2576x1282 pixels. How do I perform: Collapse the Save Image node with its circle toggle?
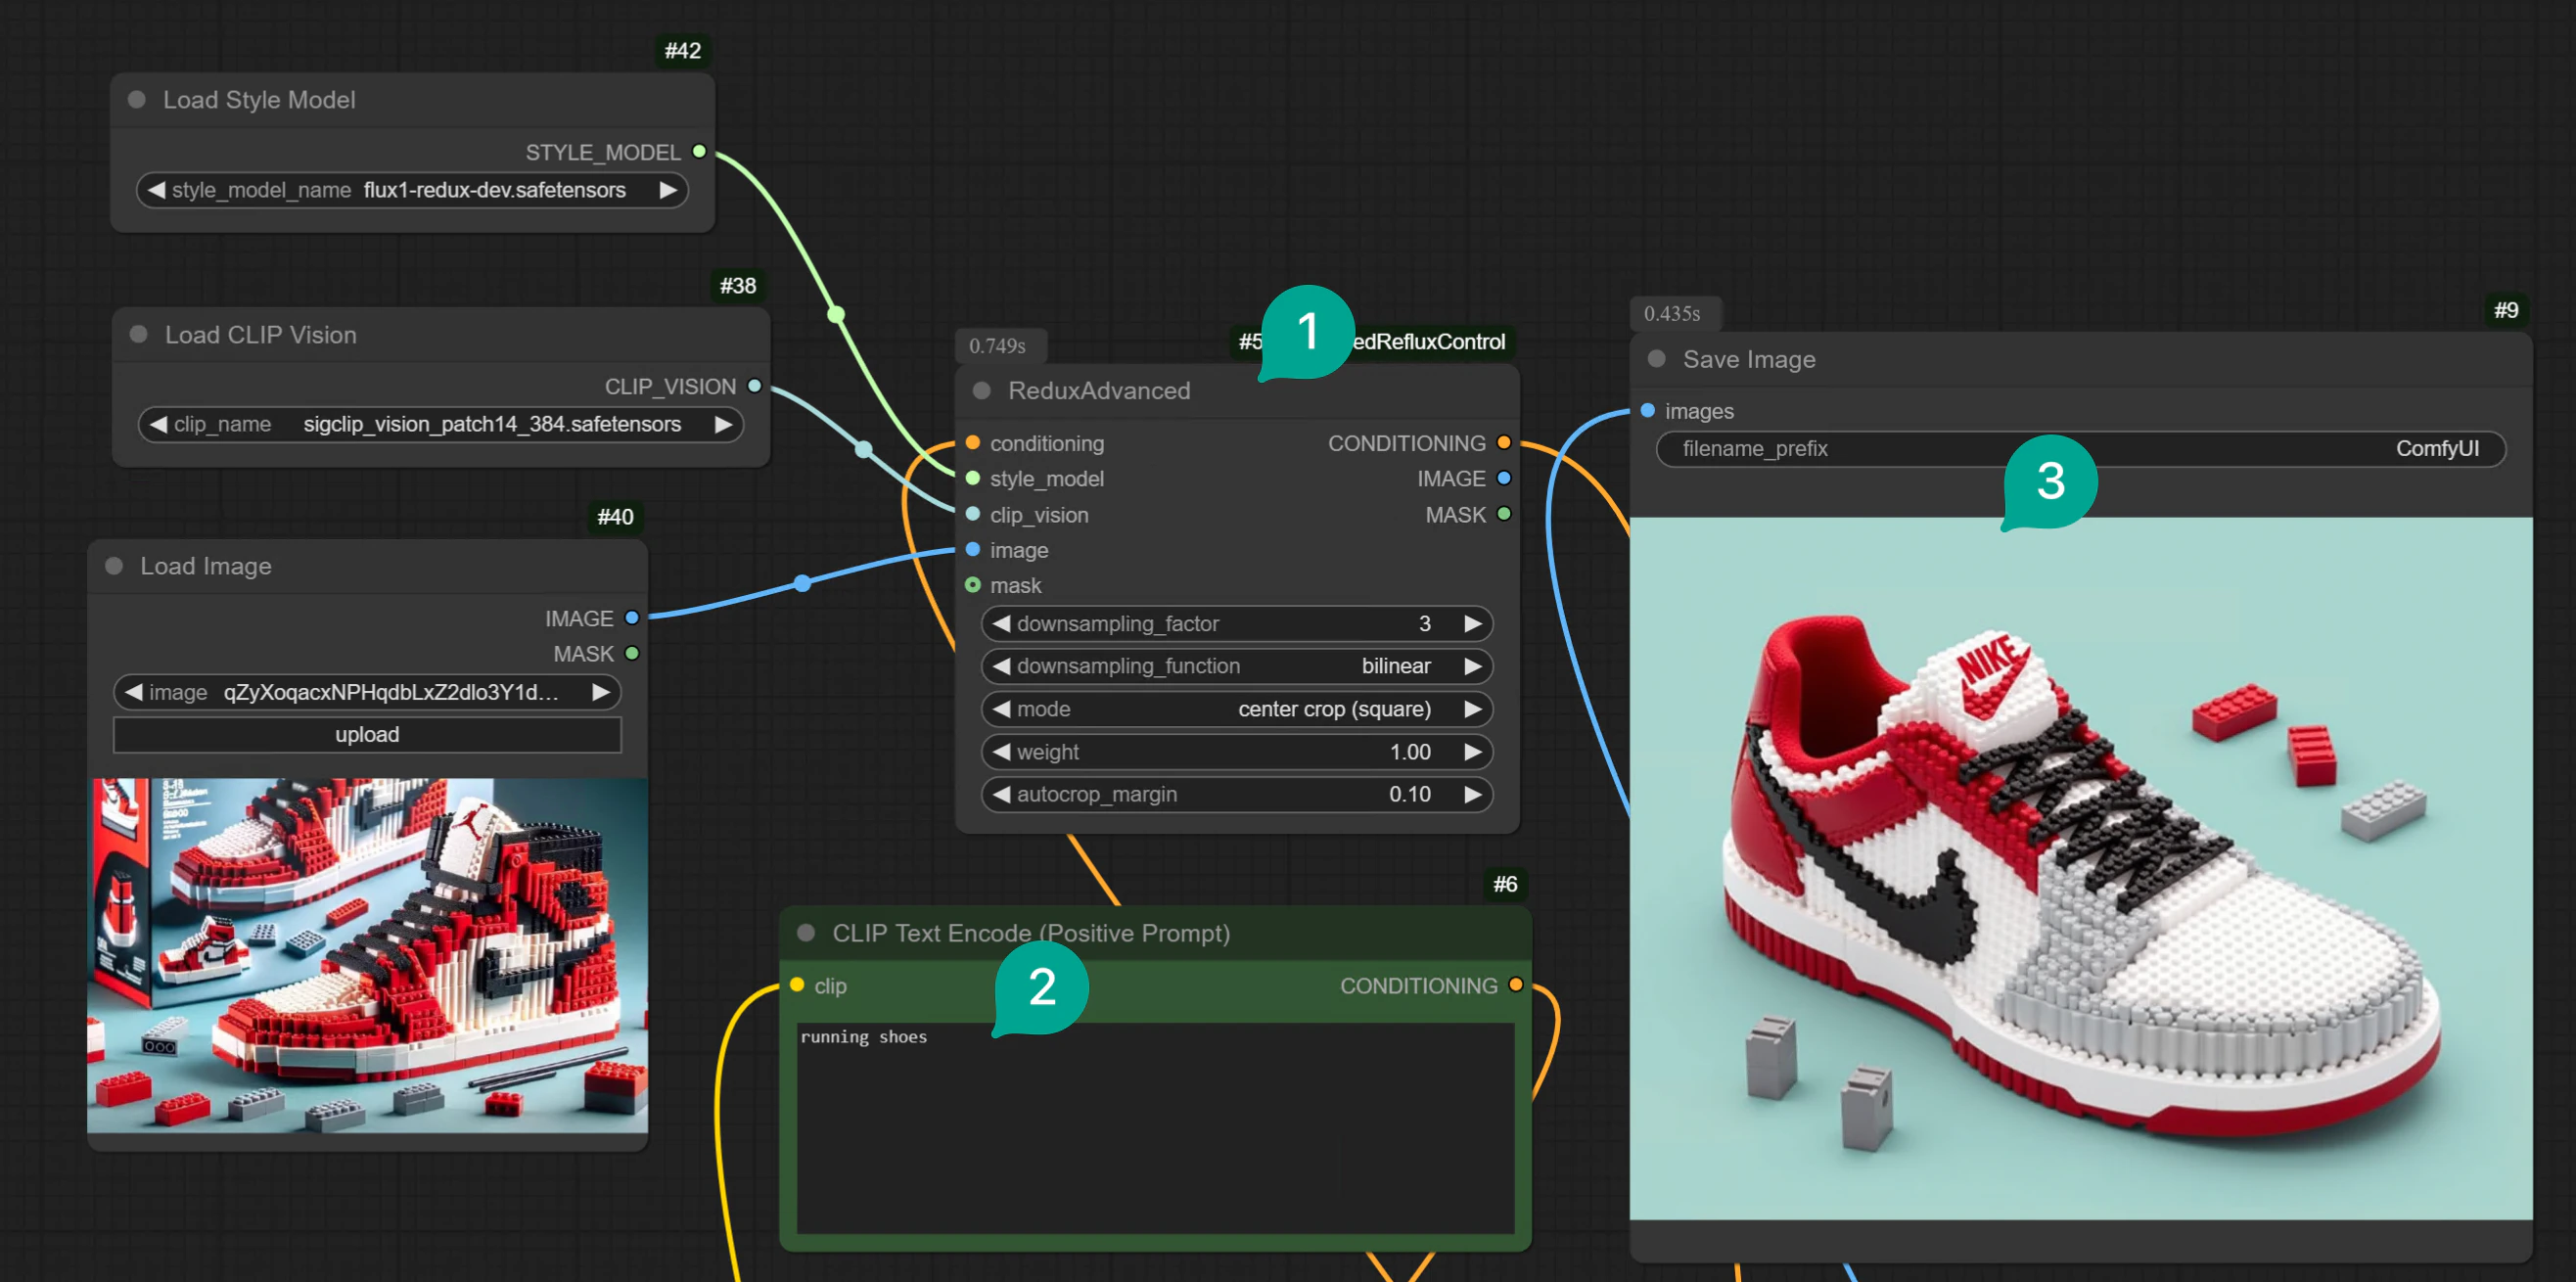[1656, 359]
